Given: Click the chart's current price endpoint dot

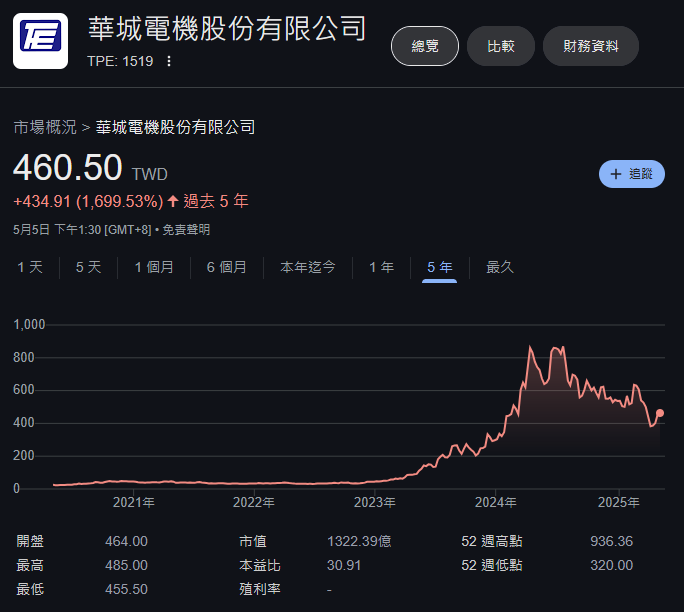Looking at the screenshot, I should point(660,413).
